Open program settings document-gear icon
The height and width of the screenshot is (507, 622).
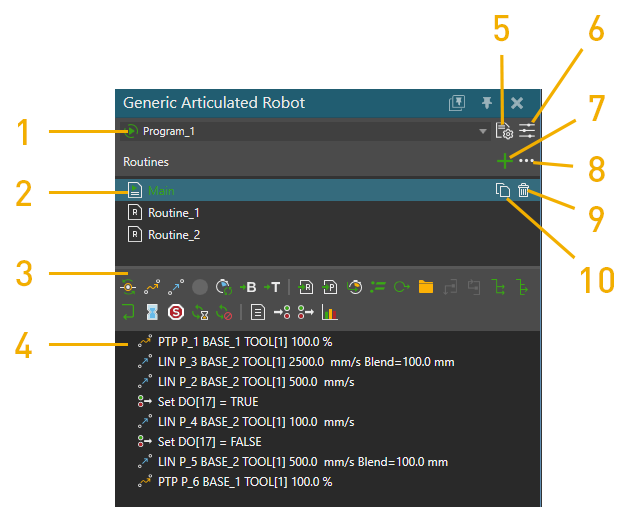coord(504,131)
